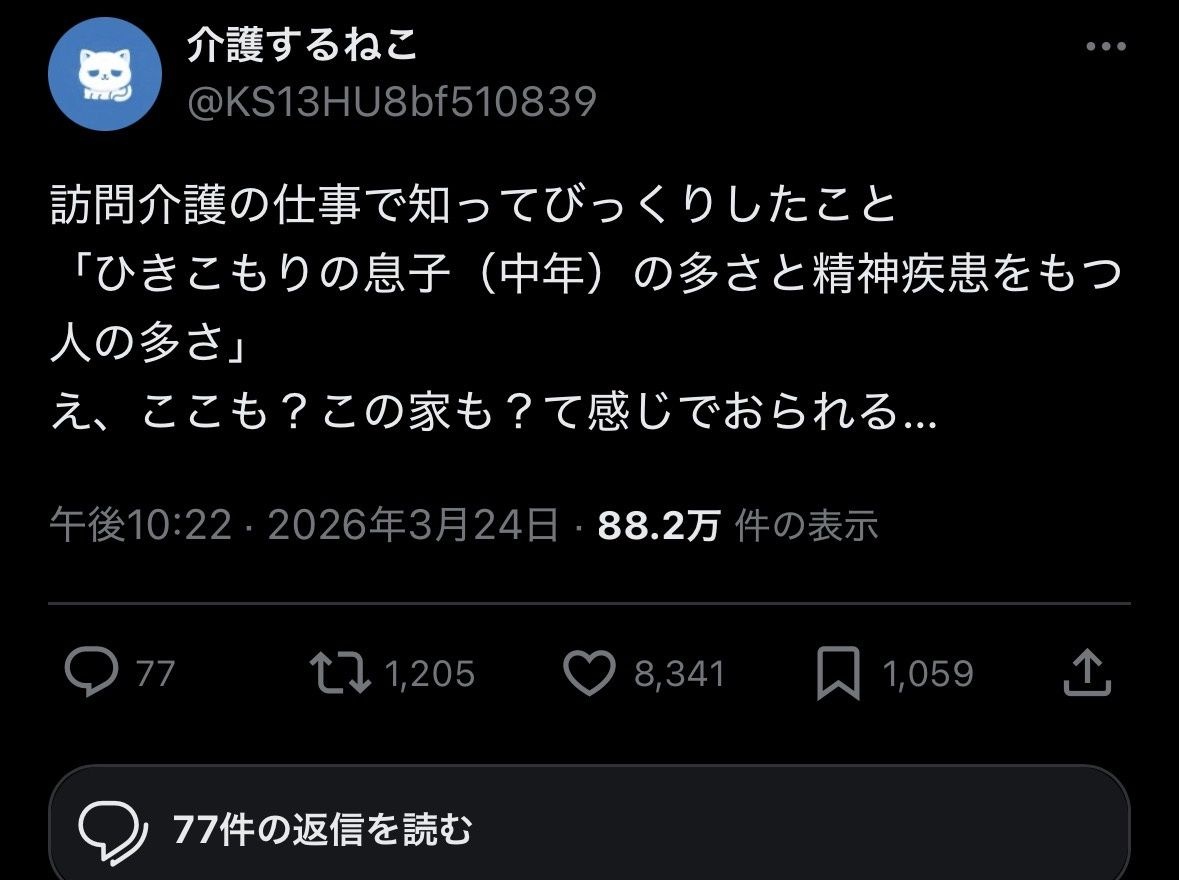Click the double speech bubble replies icon

113,831
